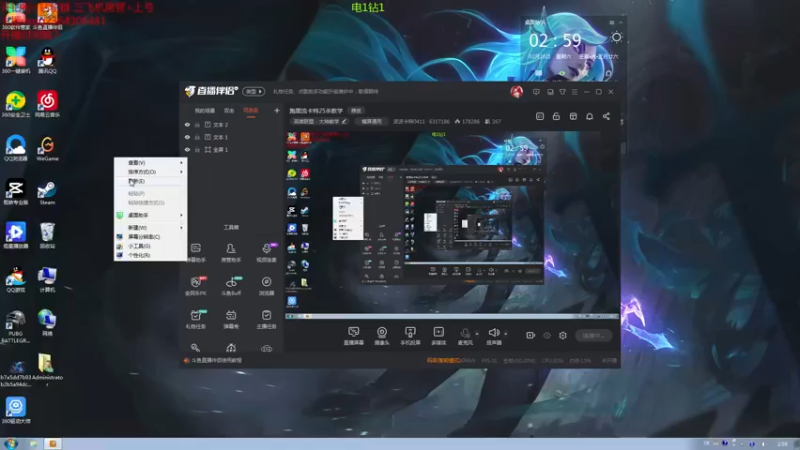Select the 全屏 1 source row
This screenshot has height=450, width=800.
[232, 150]
